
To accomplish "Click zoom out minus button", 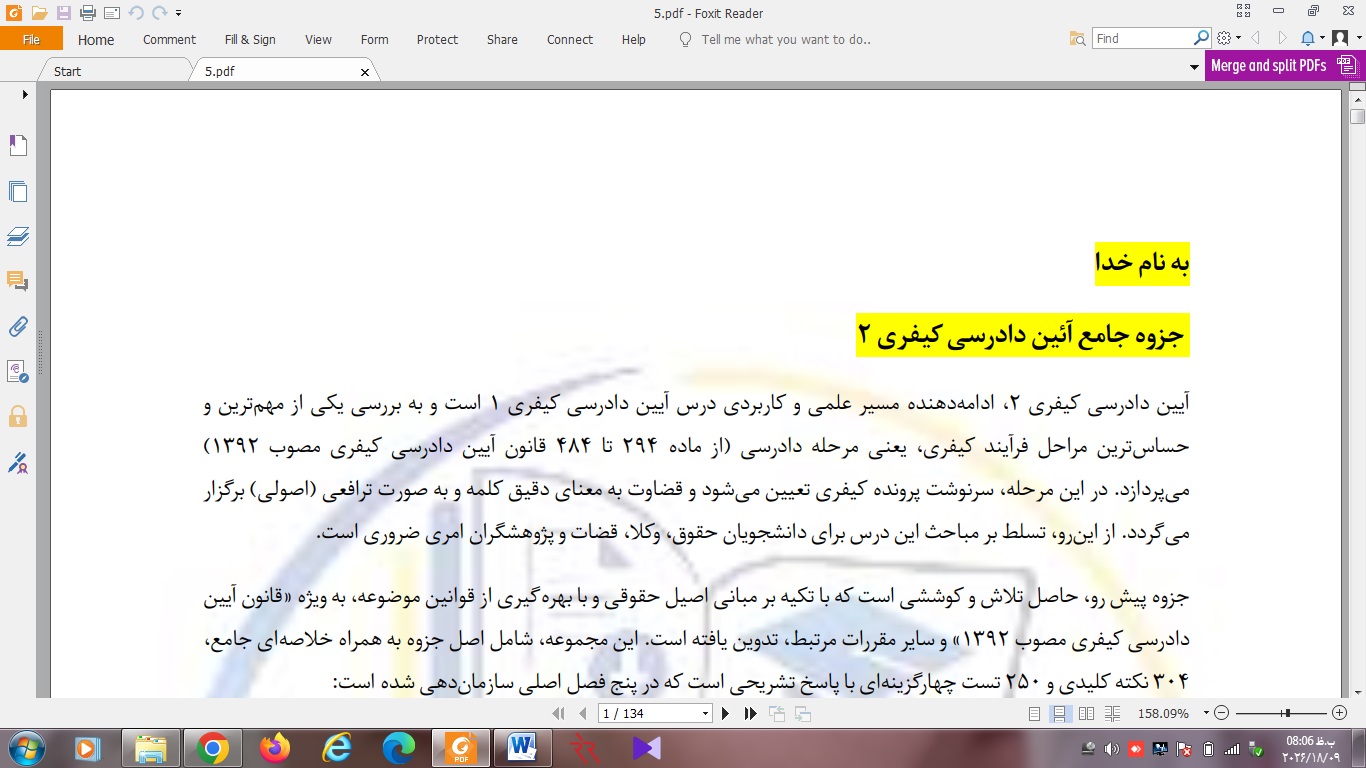I will [1220, 713].
